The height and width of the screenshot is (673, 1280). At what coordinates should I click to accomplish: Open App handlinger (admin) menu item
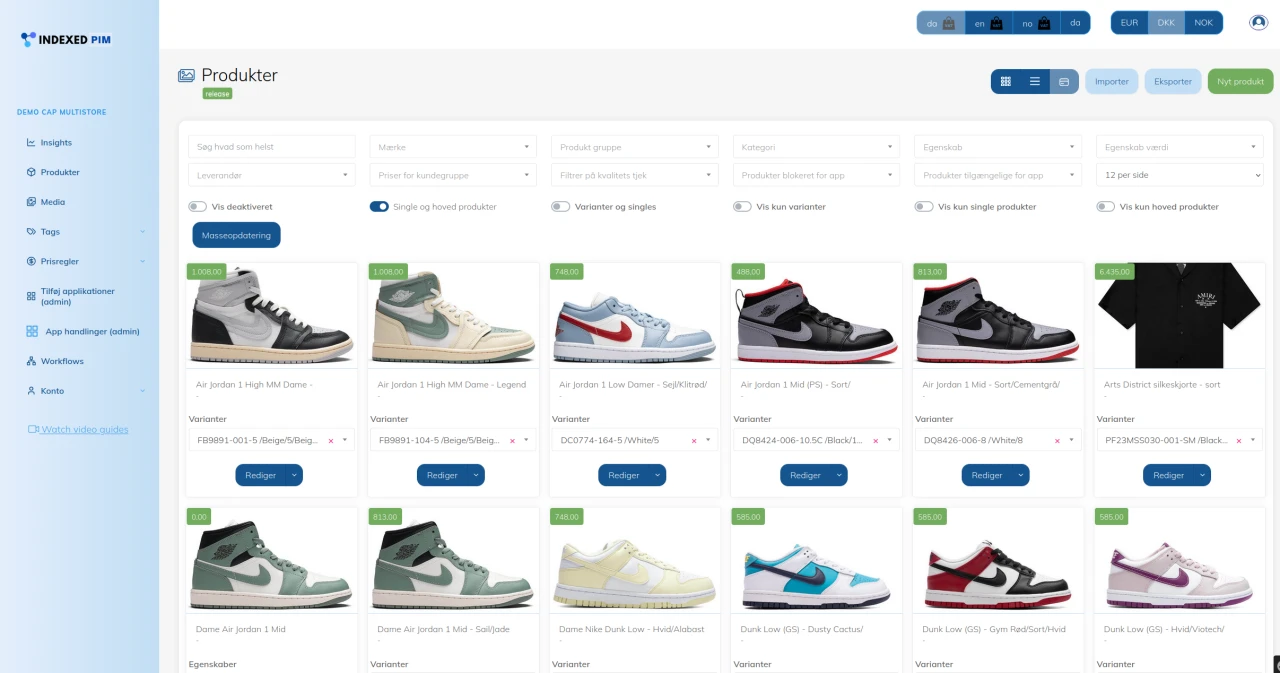coord(92,331)
